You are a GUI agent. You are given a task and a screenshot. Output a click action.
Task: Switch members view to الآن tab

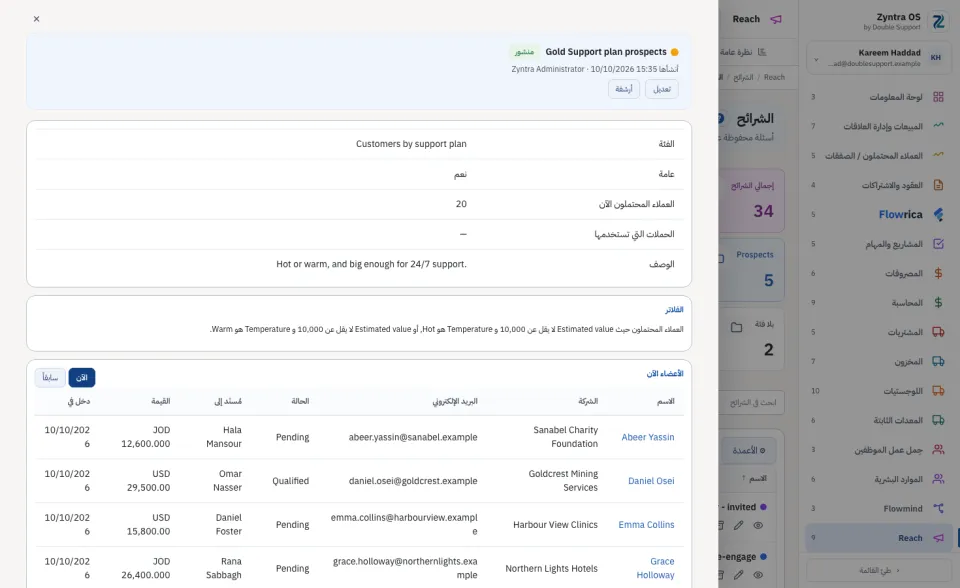pyautogui.click(x=81, y=377)
